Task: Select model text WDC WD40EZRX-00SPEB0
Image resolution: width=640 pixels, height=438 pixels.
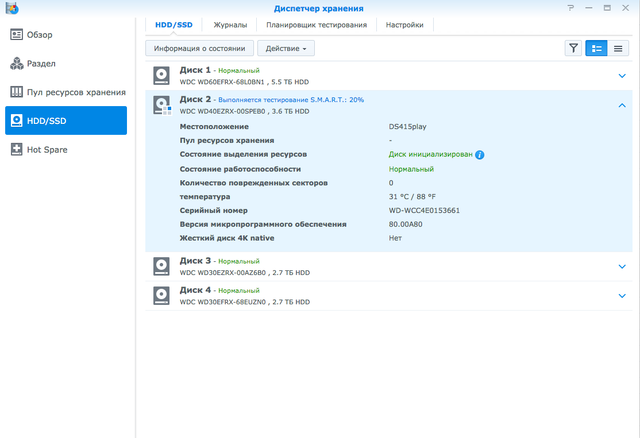Action: [x=222, y=111]
